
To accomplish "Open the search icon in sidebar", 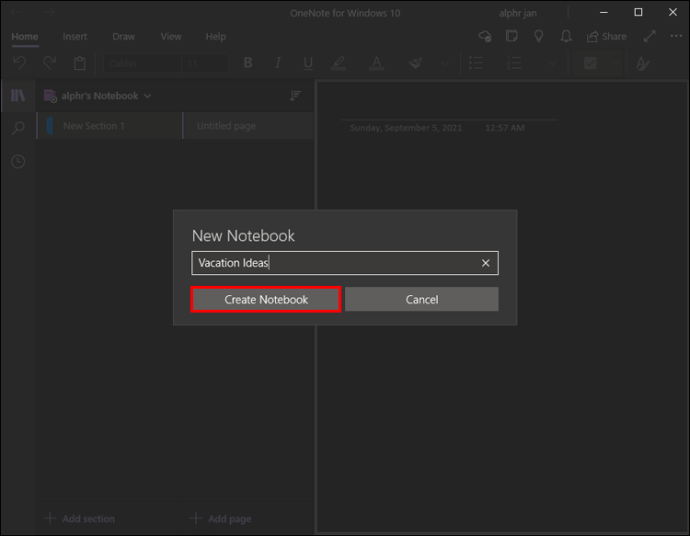I will (x=18, y=128).
